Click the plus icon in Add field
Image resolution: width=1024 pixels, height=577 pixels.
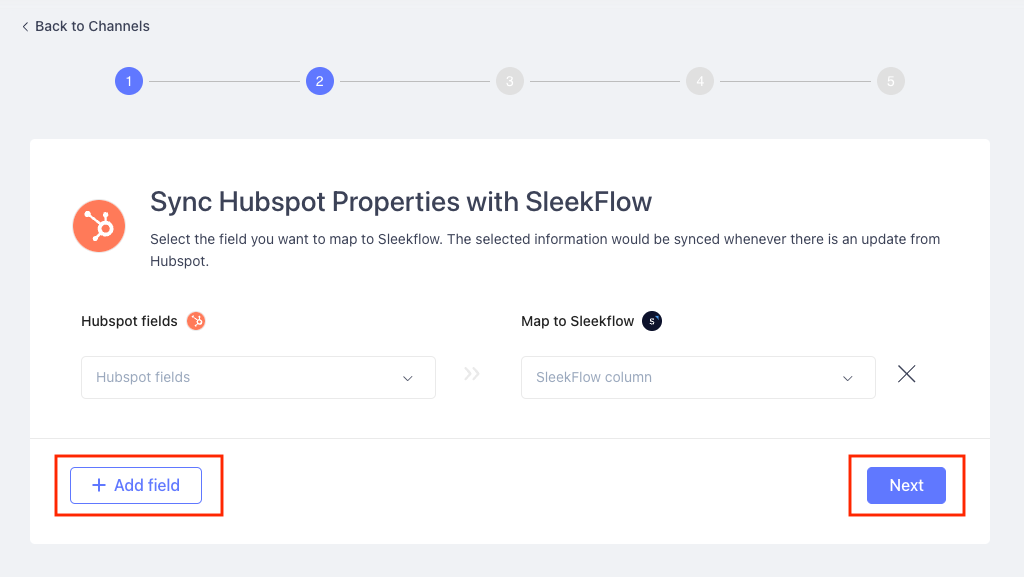99,485
